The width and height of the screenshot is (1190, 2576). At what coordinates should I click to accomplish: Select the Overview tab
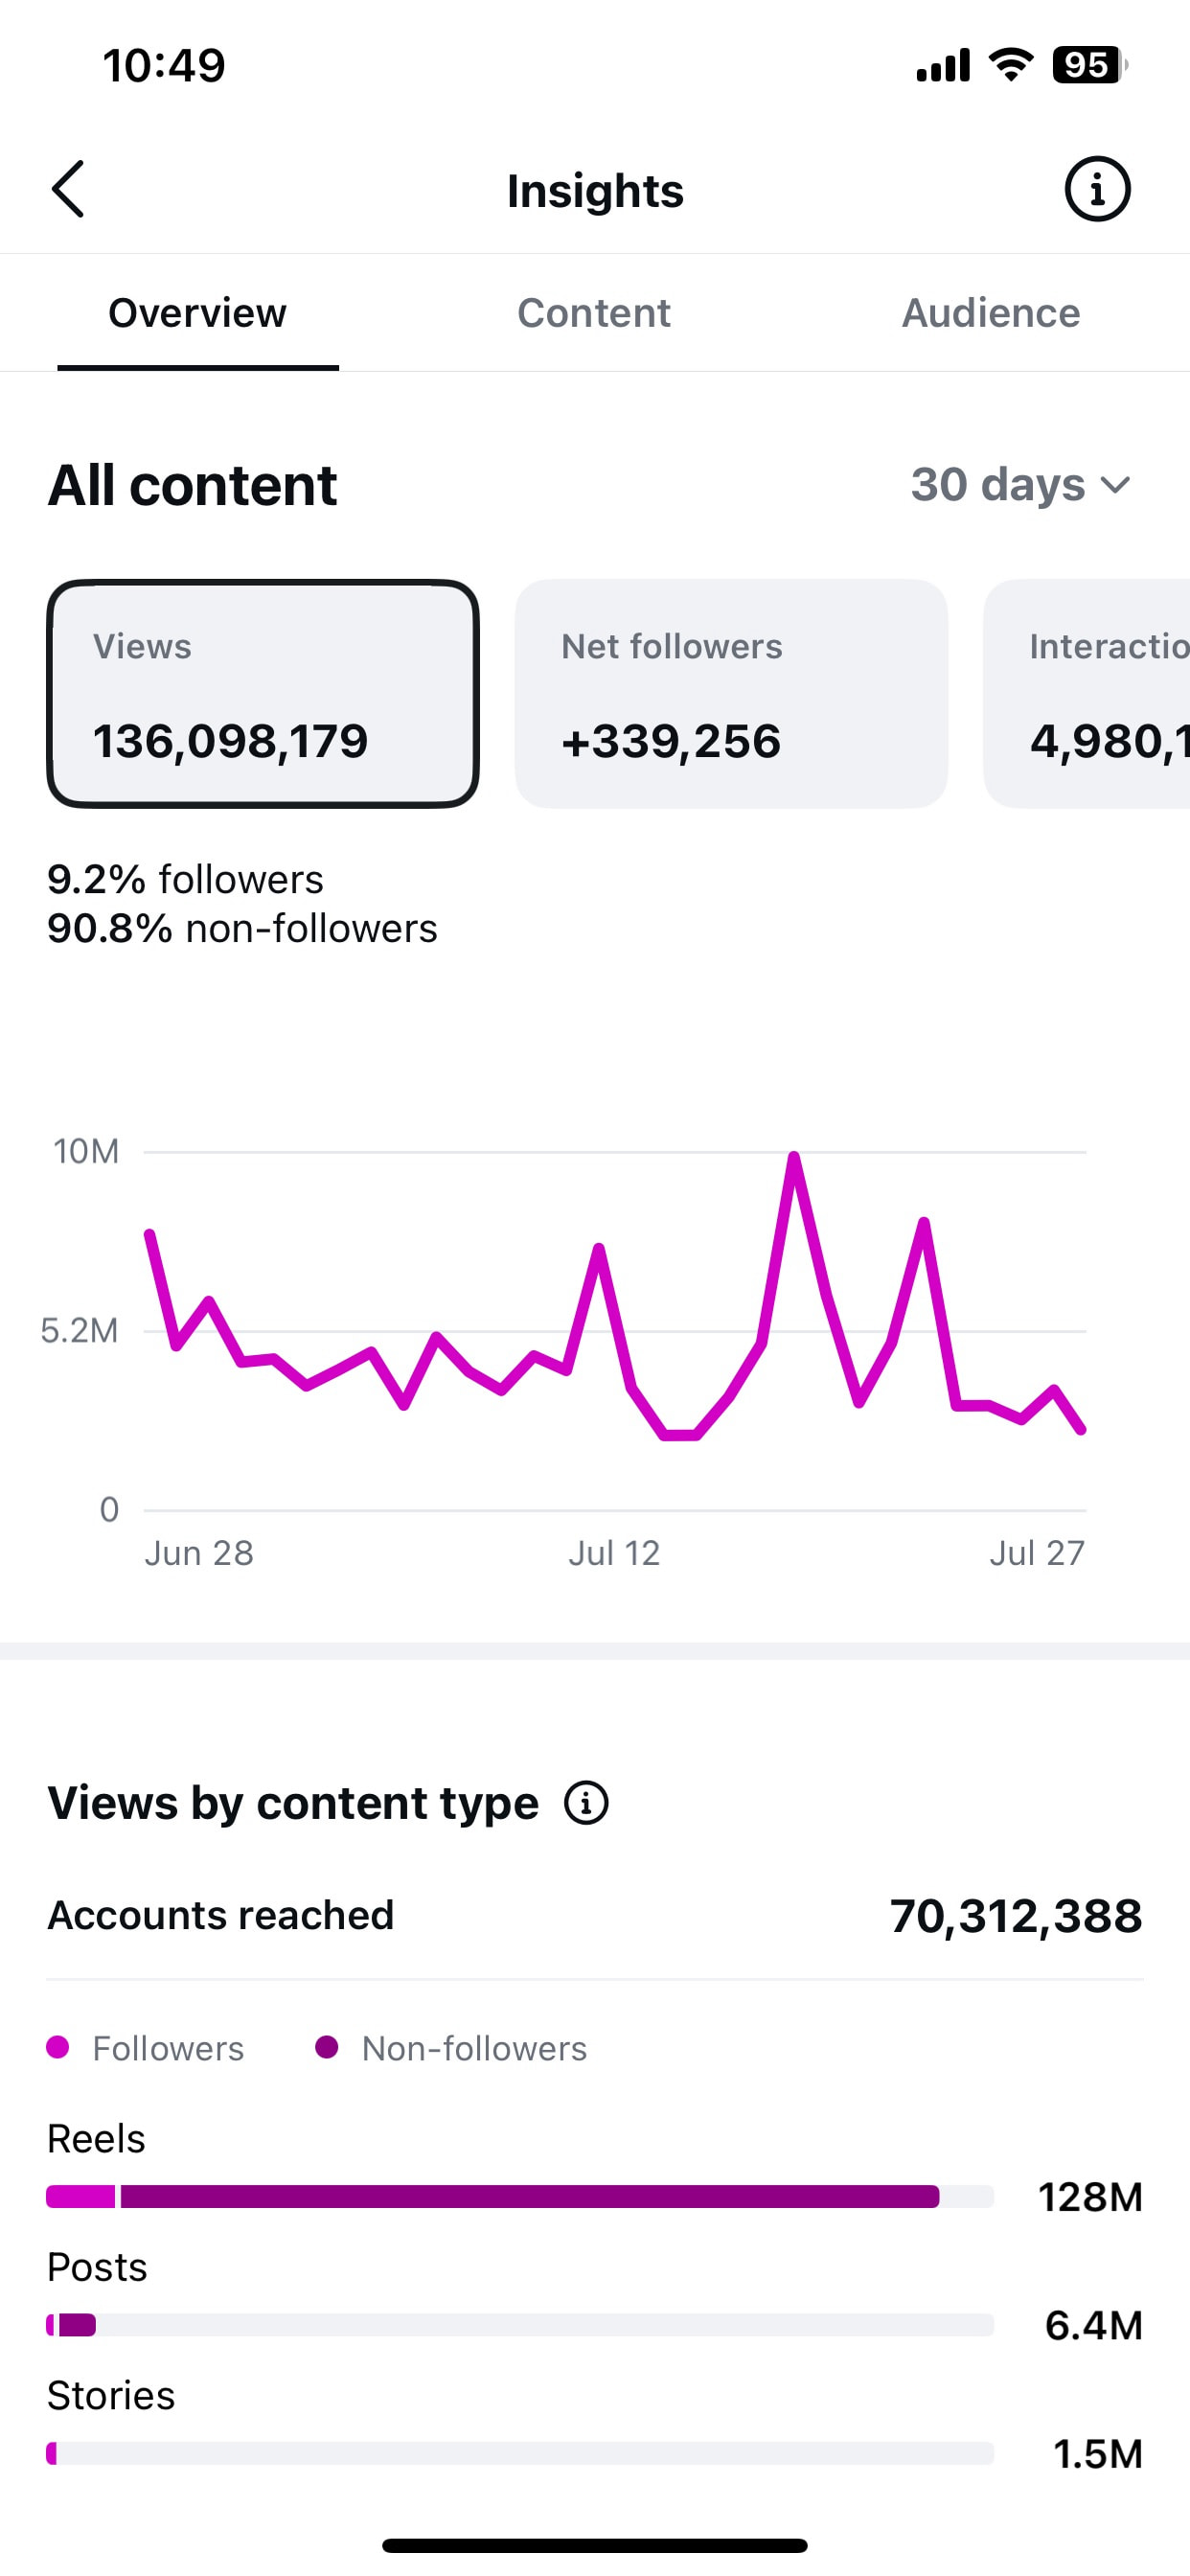tap(197, 313)
